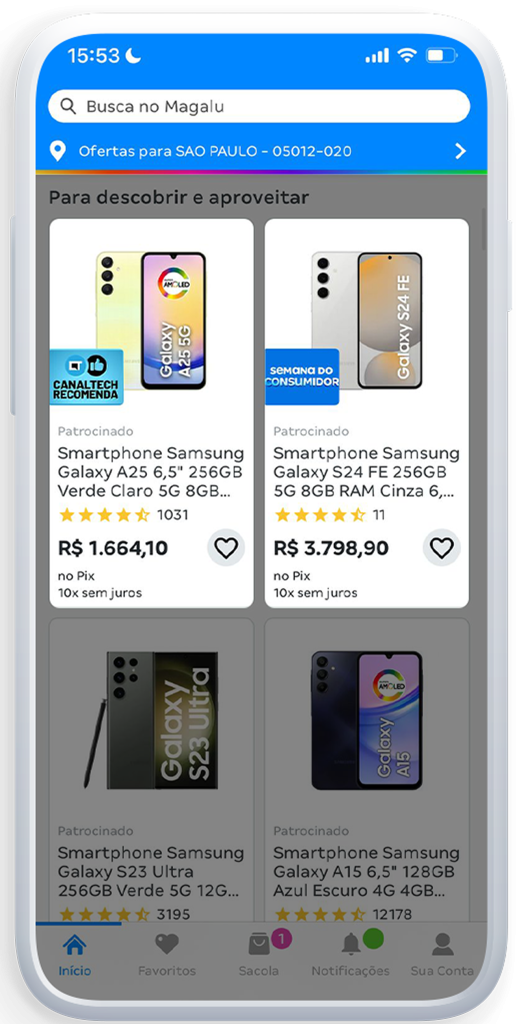Screen dimensions: 521x1024
Task: Tap the location pin icon
Action: point(58,152)
